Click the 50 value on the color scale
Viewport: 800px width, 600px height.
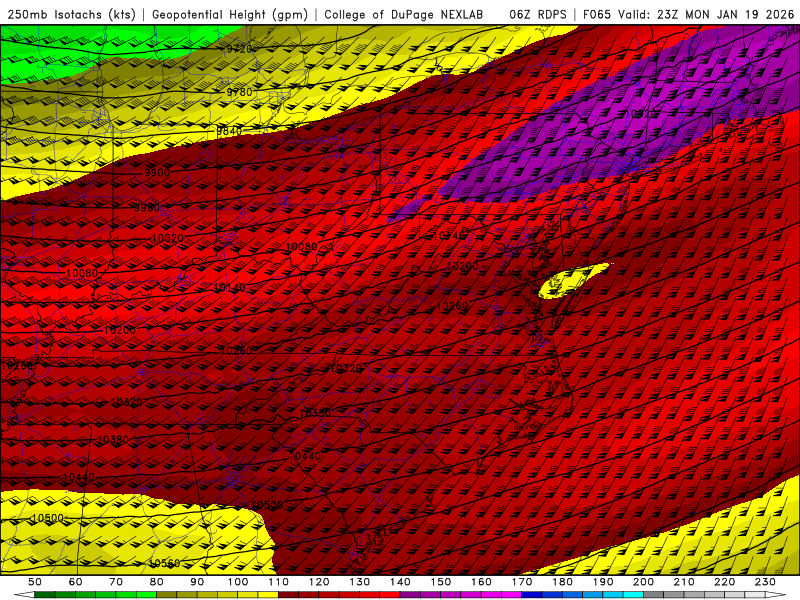(35, 582)
